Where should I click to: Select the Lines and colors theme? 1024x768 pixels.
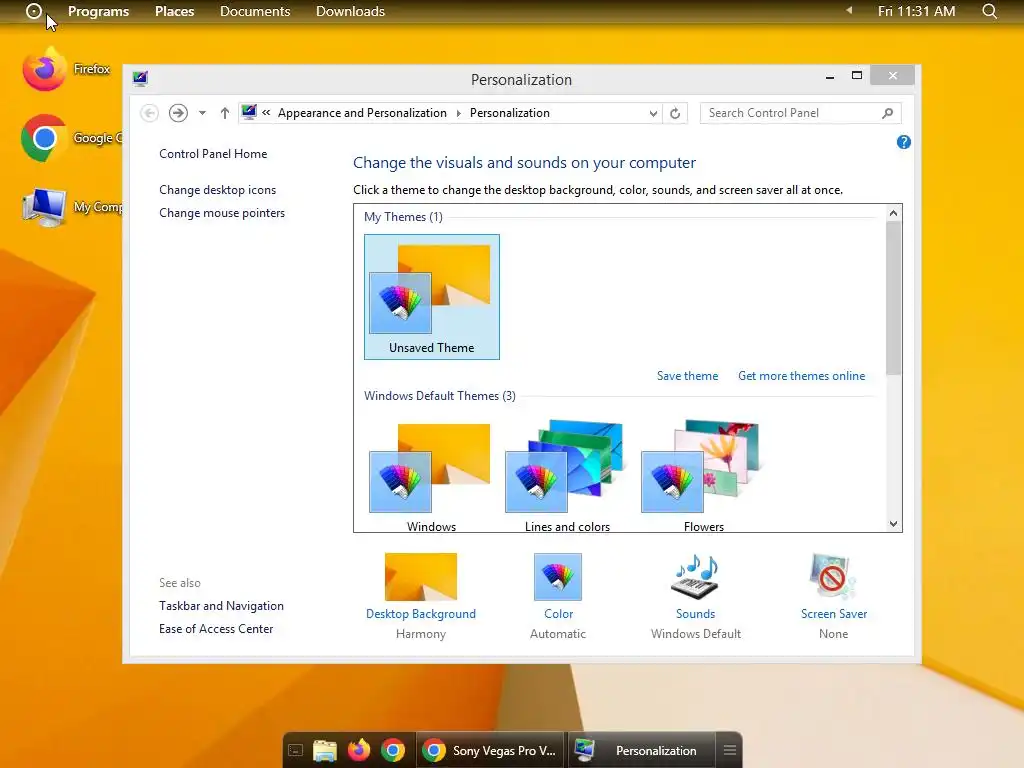(x=567, y=477)
